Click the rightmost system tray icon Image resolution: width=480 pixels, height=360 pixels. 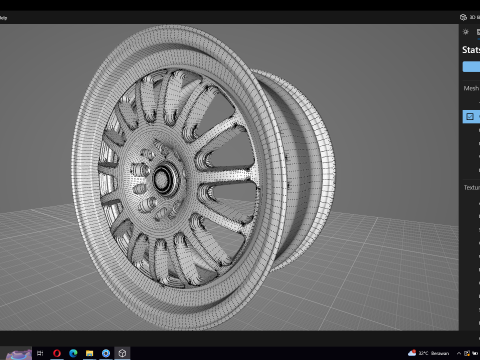click(476, 353)
